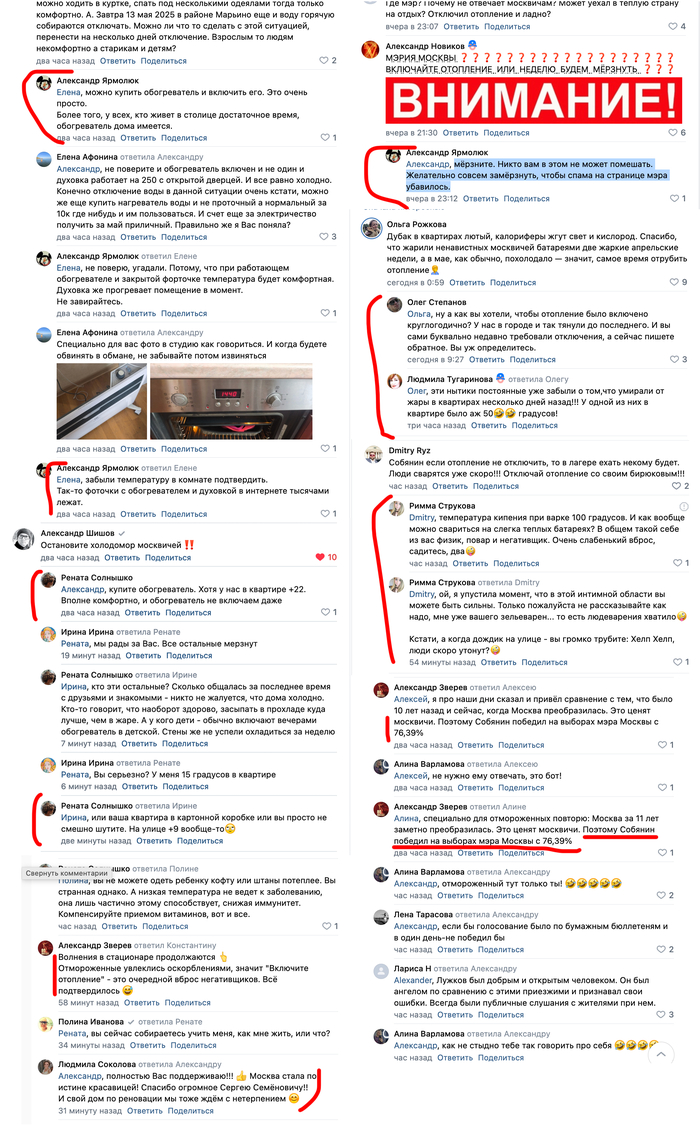Toggle like on Dmitry Ryz's comment

pos(680,486)
